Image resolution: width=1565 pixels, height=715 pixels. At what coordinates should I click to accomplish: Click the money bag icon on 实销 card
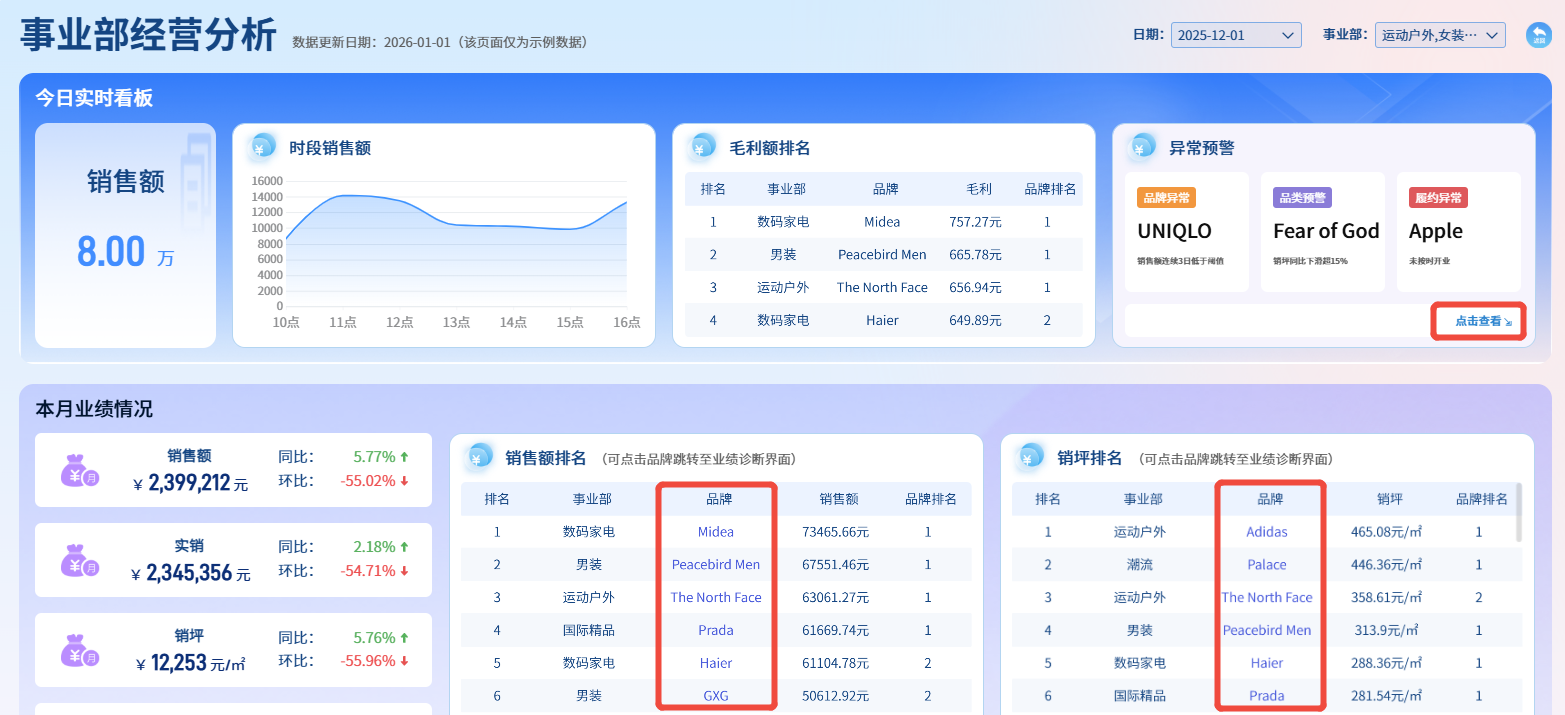tap(79, 560)
